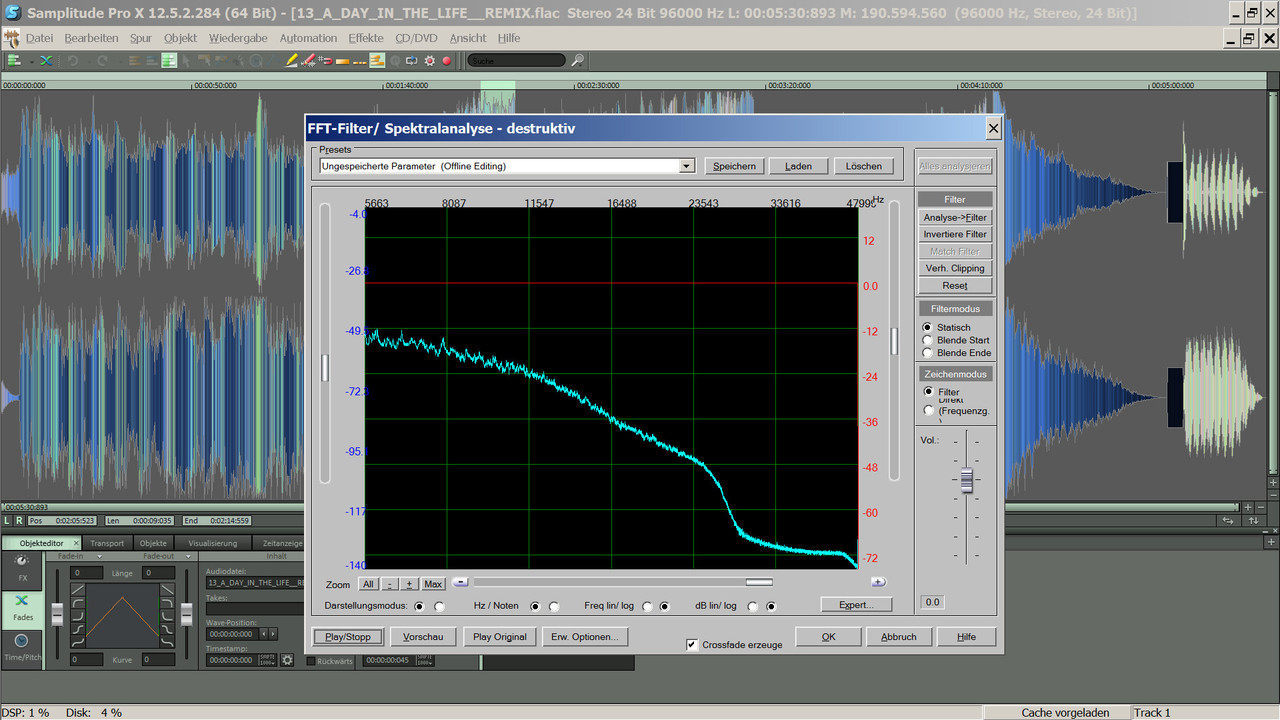The height and width of the screenshot is (720, 1280).
Task: Select the orange bar object icon in the toolbar
Action: pos(342,60)
